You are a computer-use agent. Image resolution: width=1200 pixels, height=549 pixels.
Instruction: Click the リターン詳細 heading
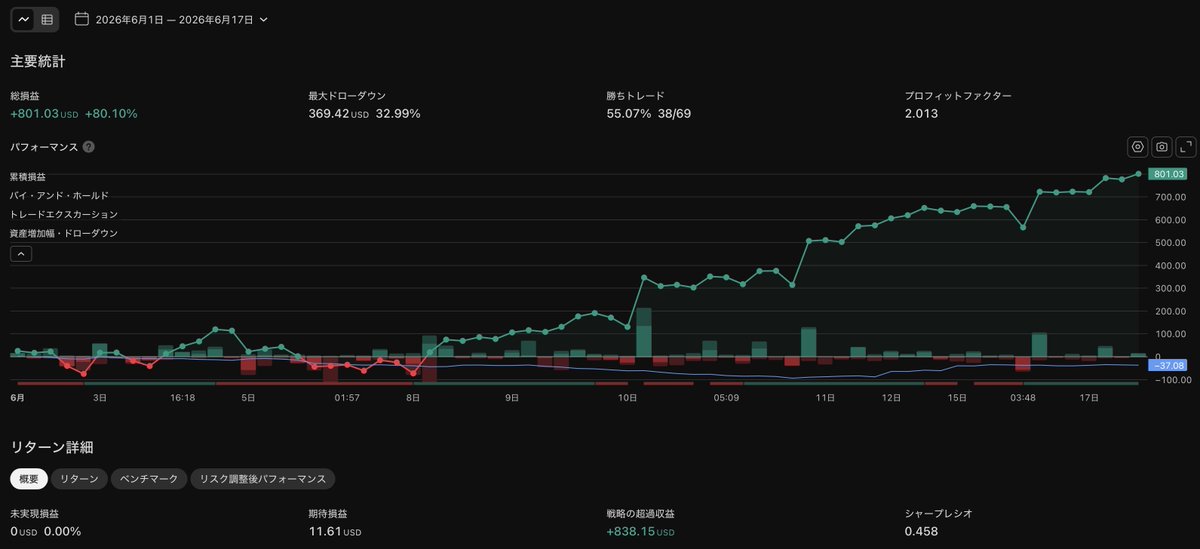tap(52, 446)
